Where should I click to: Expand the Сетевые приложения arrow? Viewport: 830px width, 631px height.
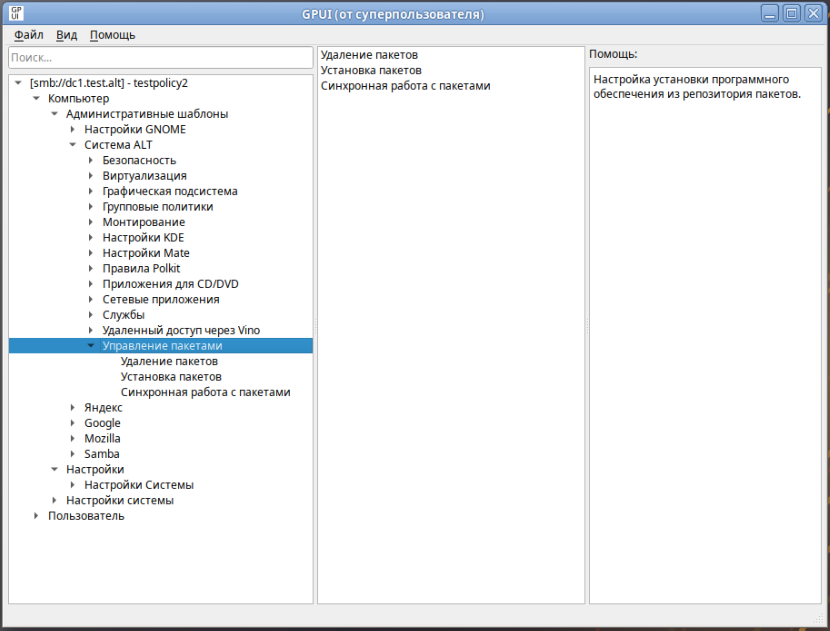coord(91,300)
